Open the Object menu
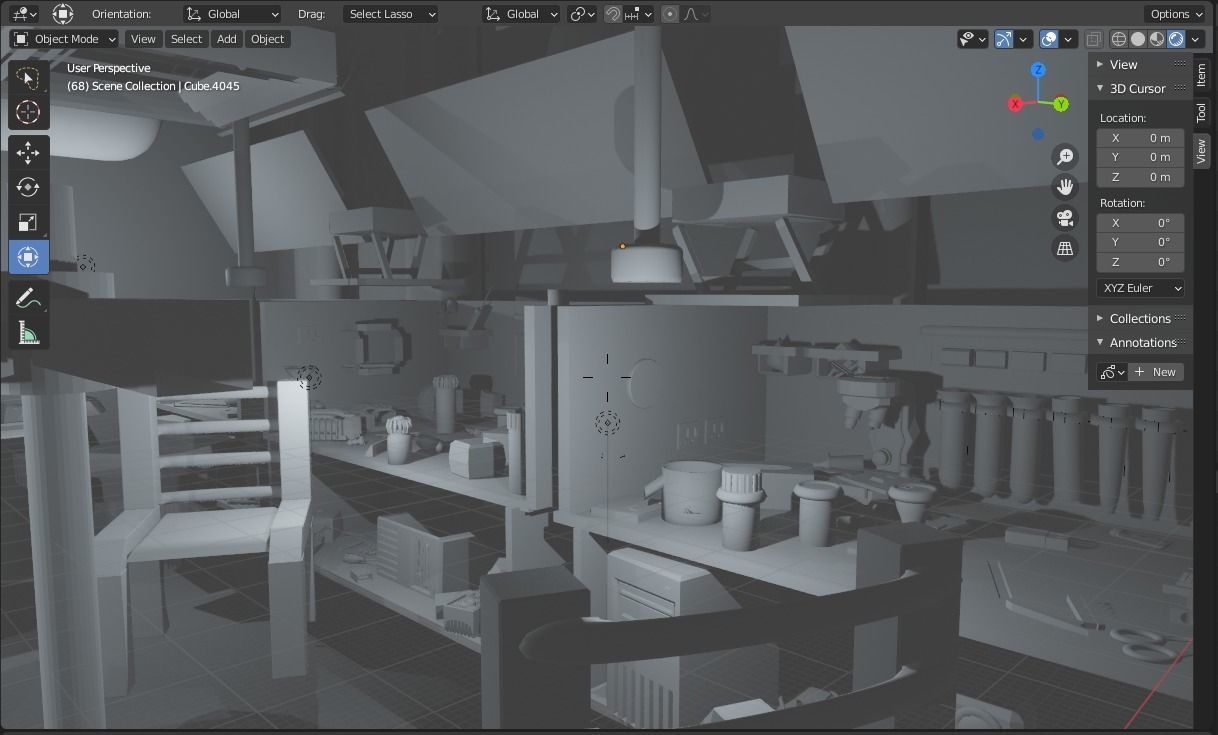 click(267, 39)
